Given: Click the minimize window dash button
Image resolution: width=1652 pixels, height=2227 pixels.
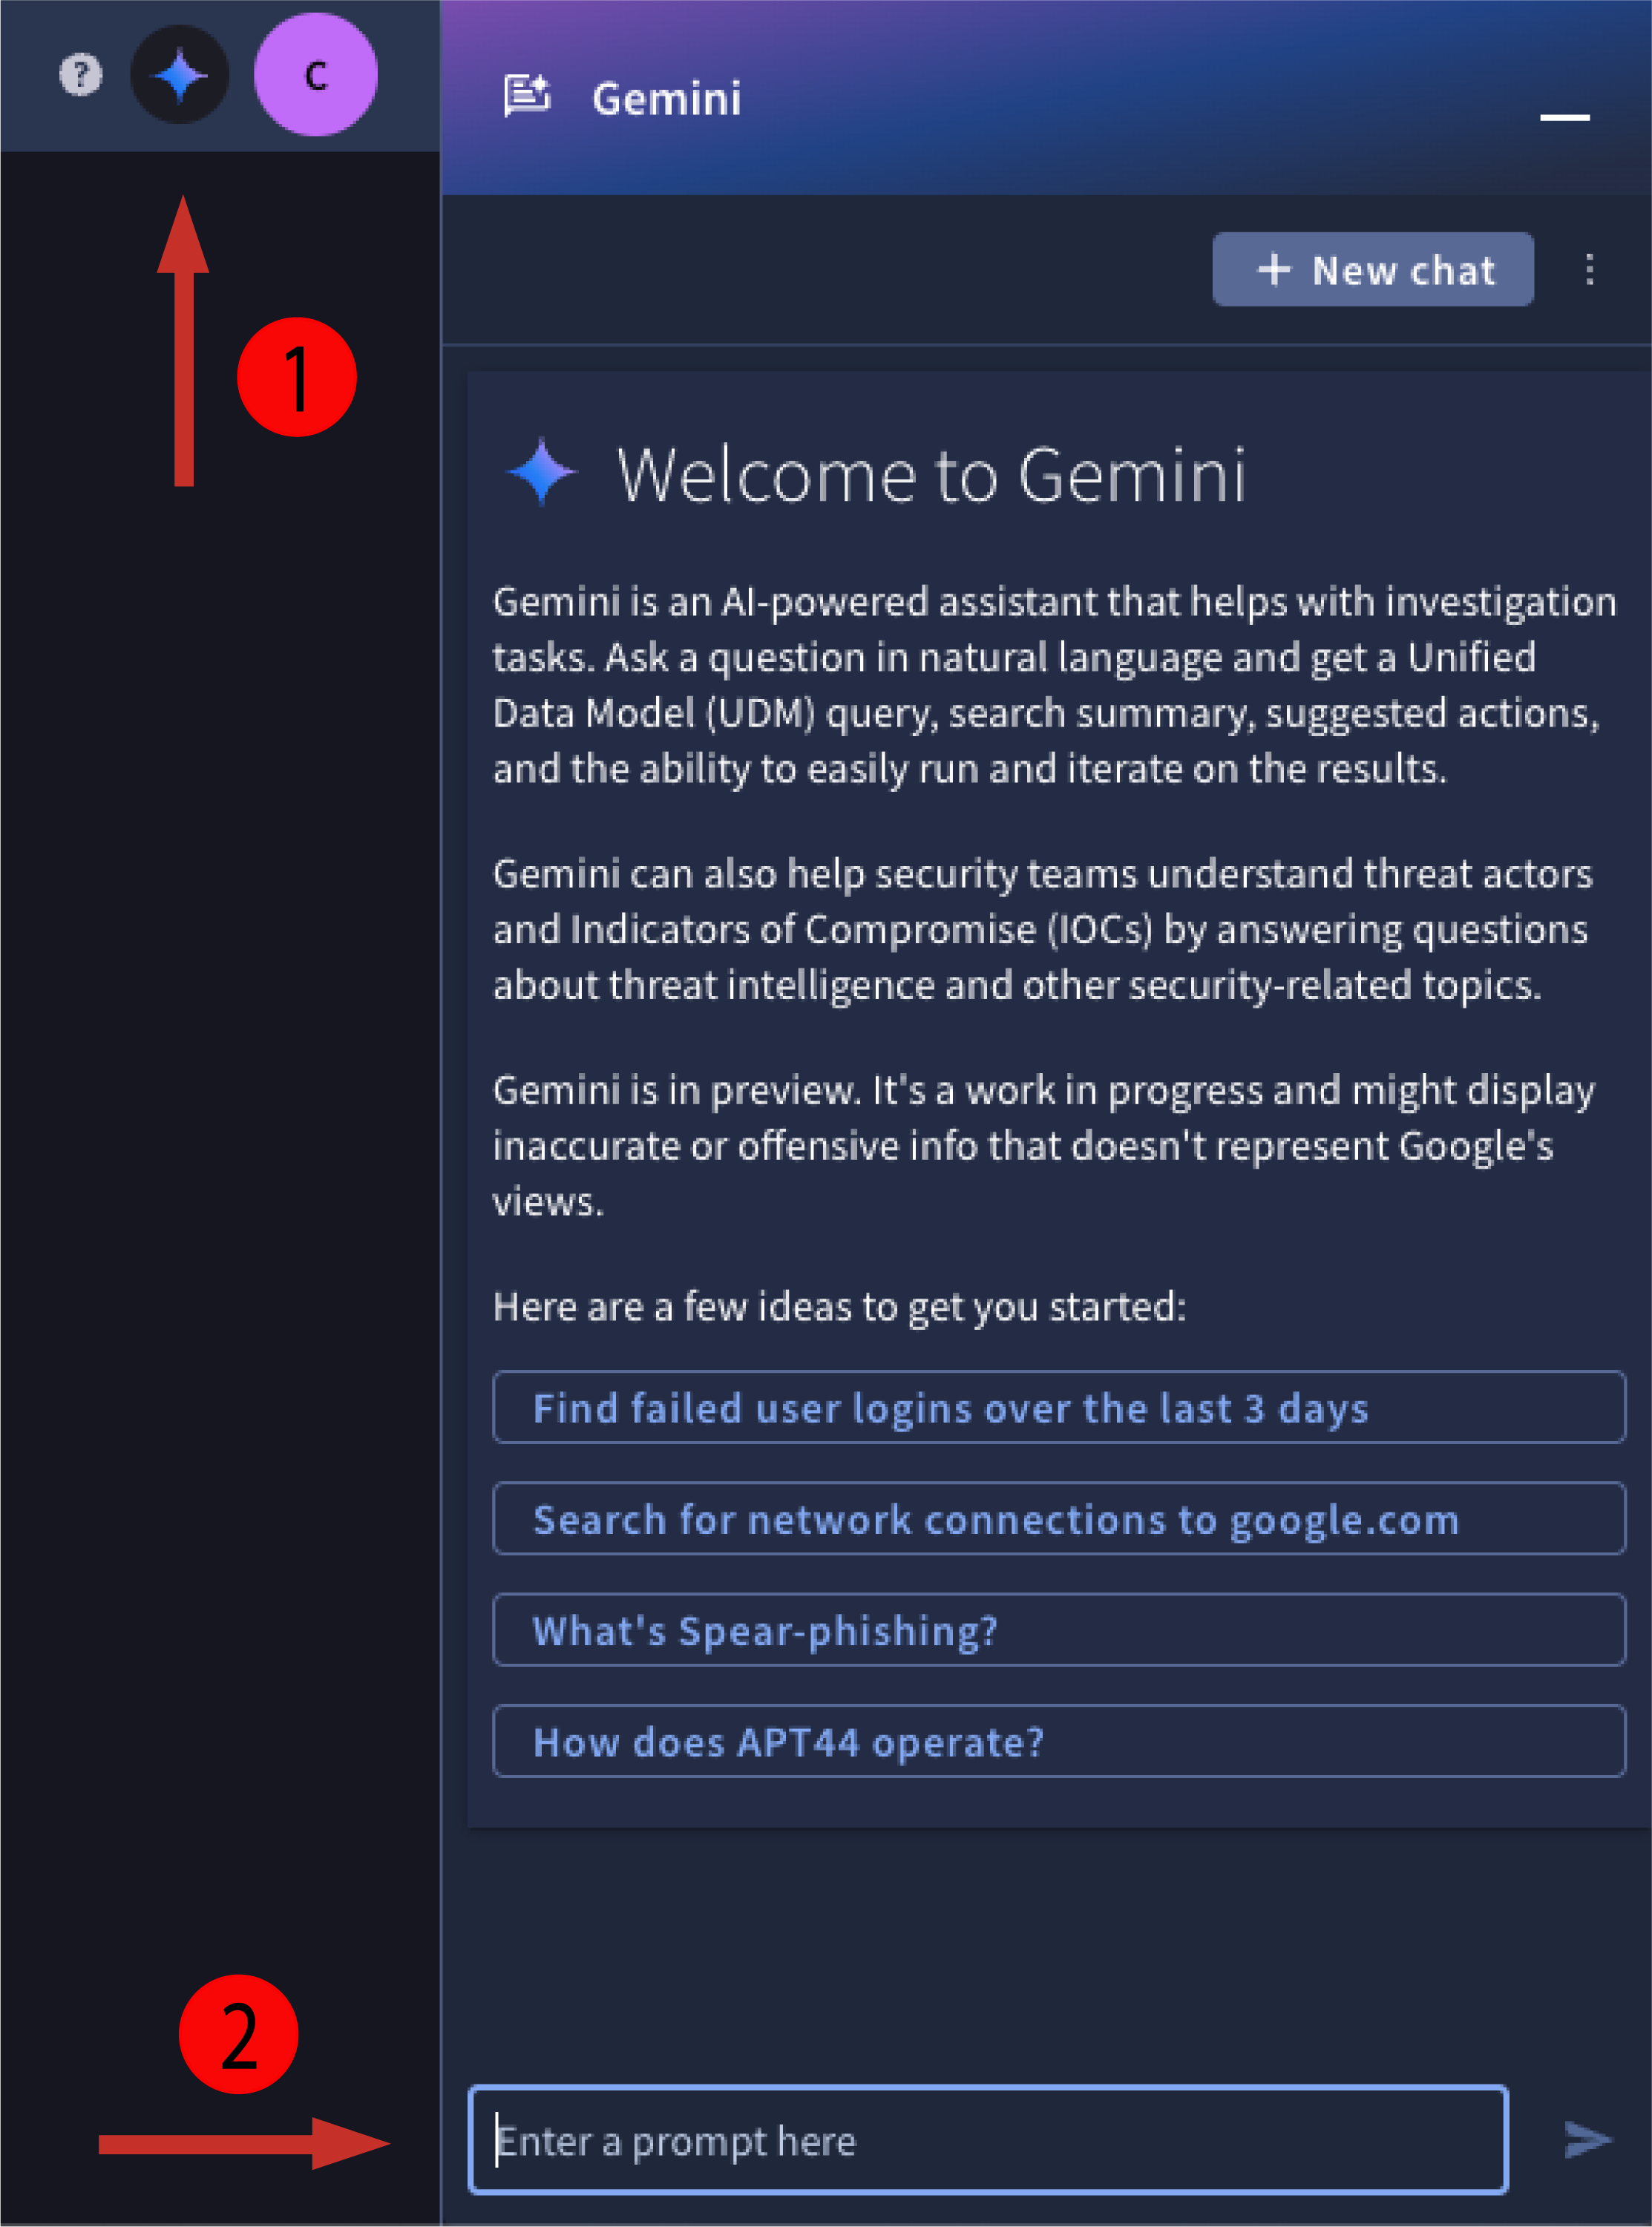Looking at the screenshot, I should pos(1564,117).
